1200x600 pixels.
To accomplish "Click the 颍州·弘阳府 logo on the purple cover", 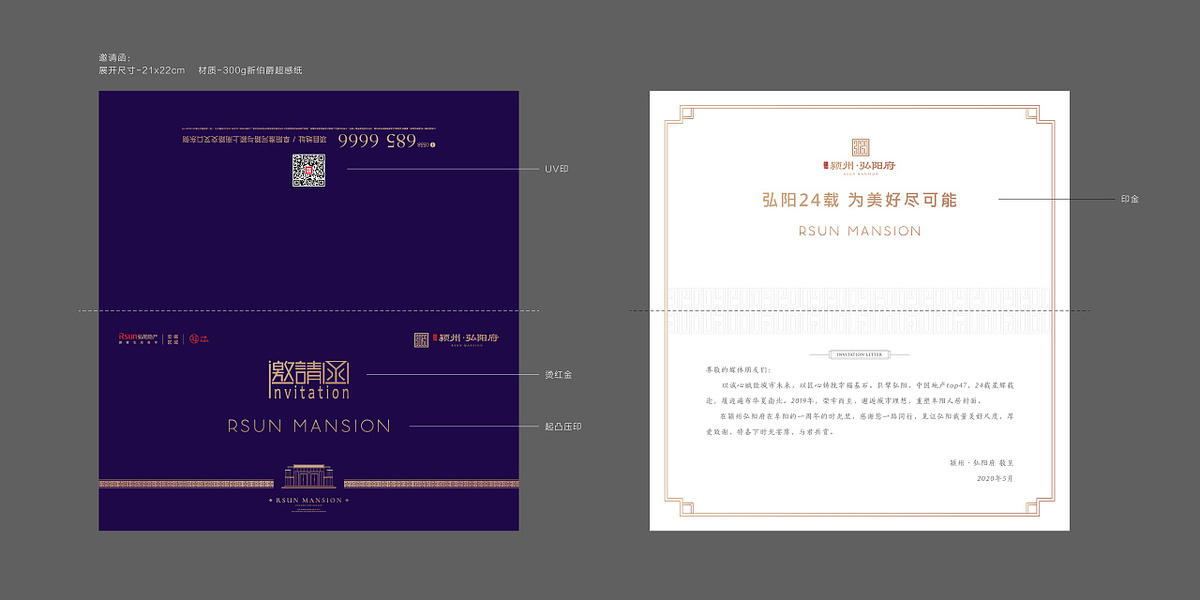I will (x=457, y=339).
